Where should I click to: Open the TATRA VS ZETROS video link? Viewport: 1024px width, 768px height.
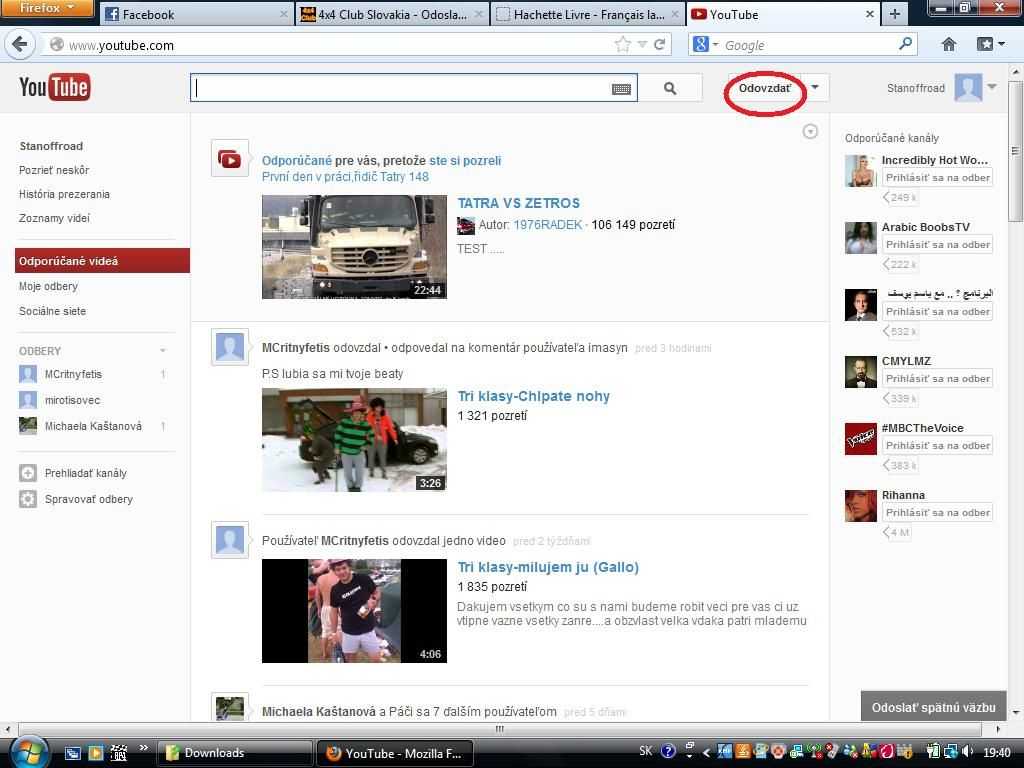coord(519,203)
